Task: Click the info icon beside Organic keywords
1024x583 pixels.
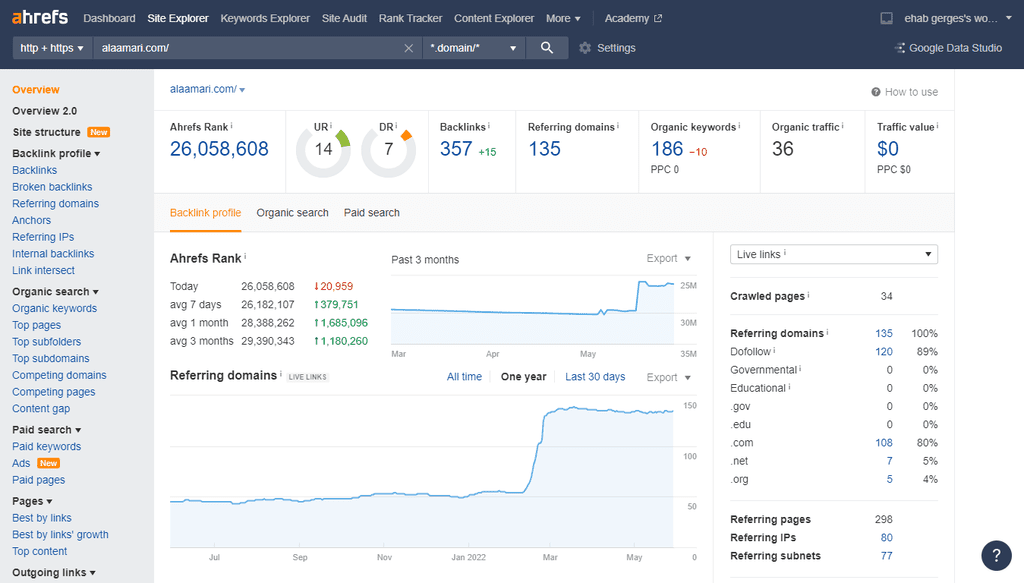Action: [x=739, y=125]
